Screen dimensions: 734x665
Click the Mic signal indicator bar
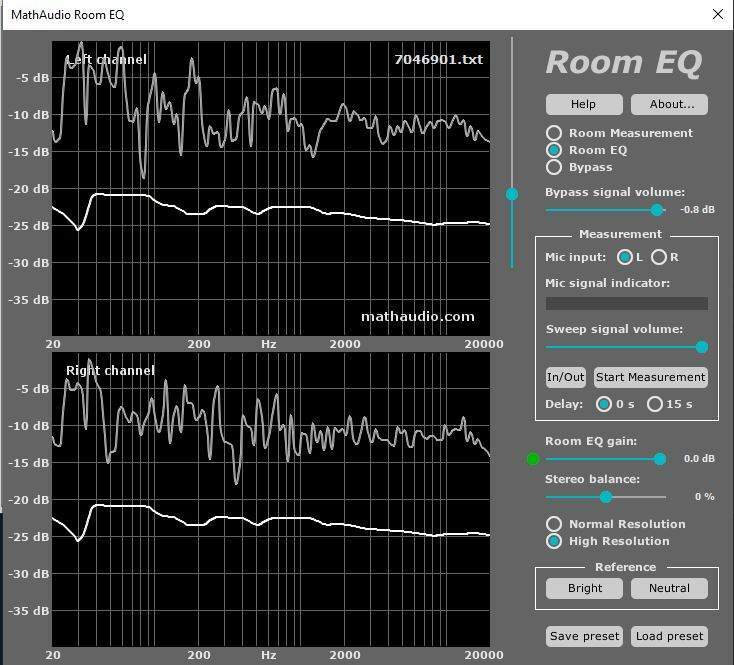pyautogui.click(x=627, y=304)
